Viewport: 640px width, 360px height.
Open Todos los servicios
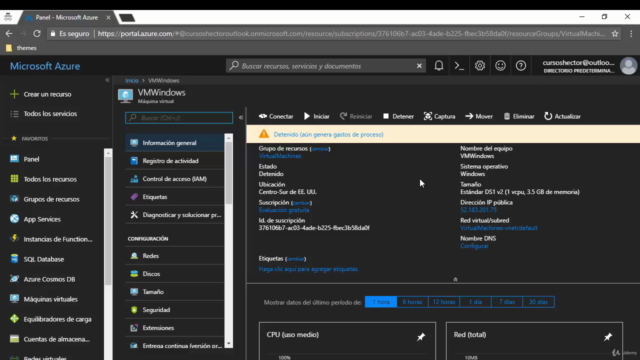click(x=43, y=114)
